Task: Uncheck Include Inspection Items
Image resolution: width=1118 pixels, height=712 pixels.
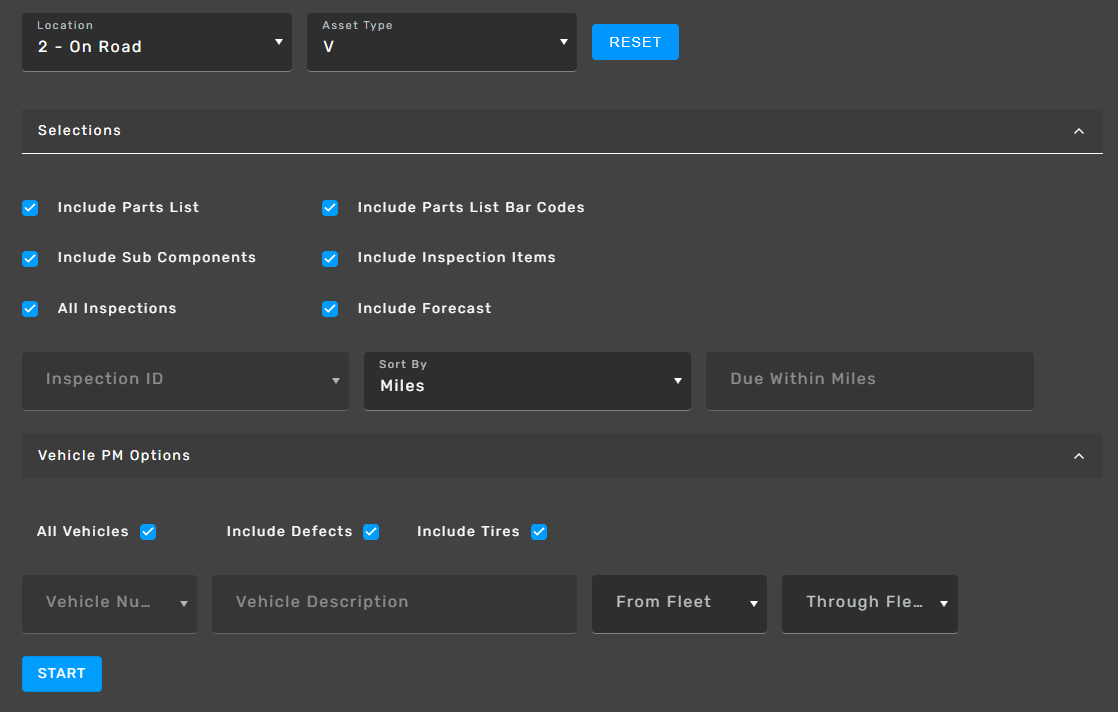Action: click(330, 258)
